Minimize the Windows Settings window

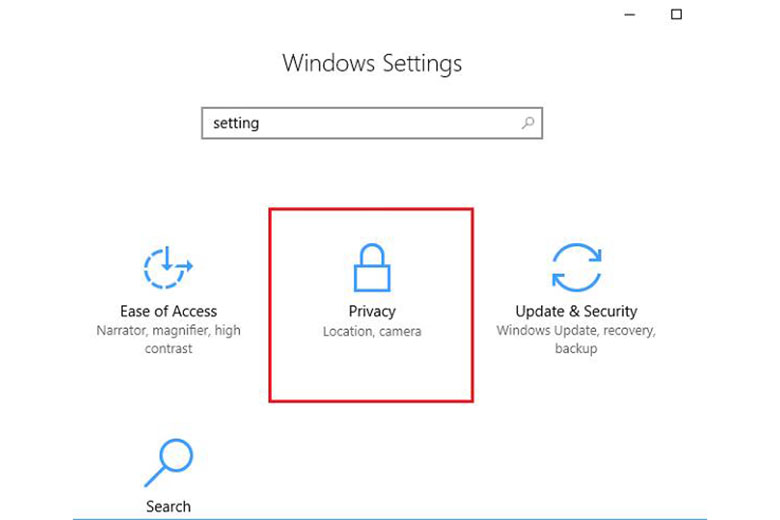click(627, 14)
